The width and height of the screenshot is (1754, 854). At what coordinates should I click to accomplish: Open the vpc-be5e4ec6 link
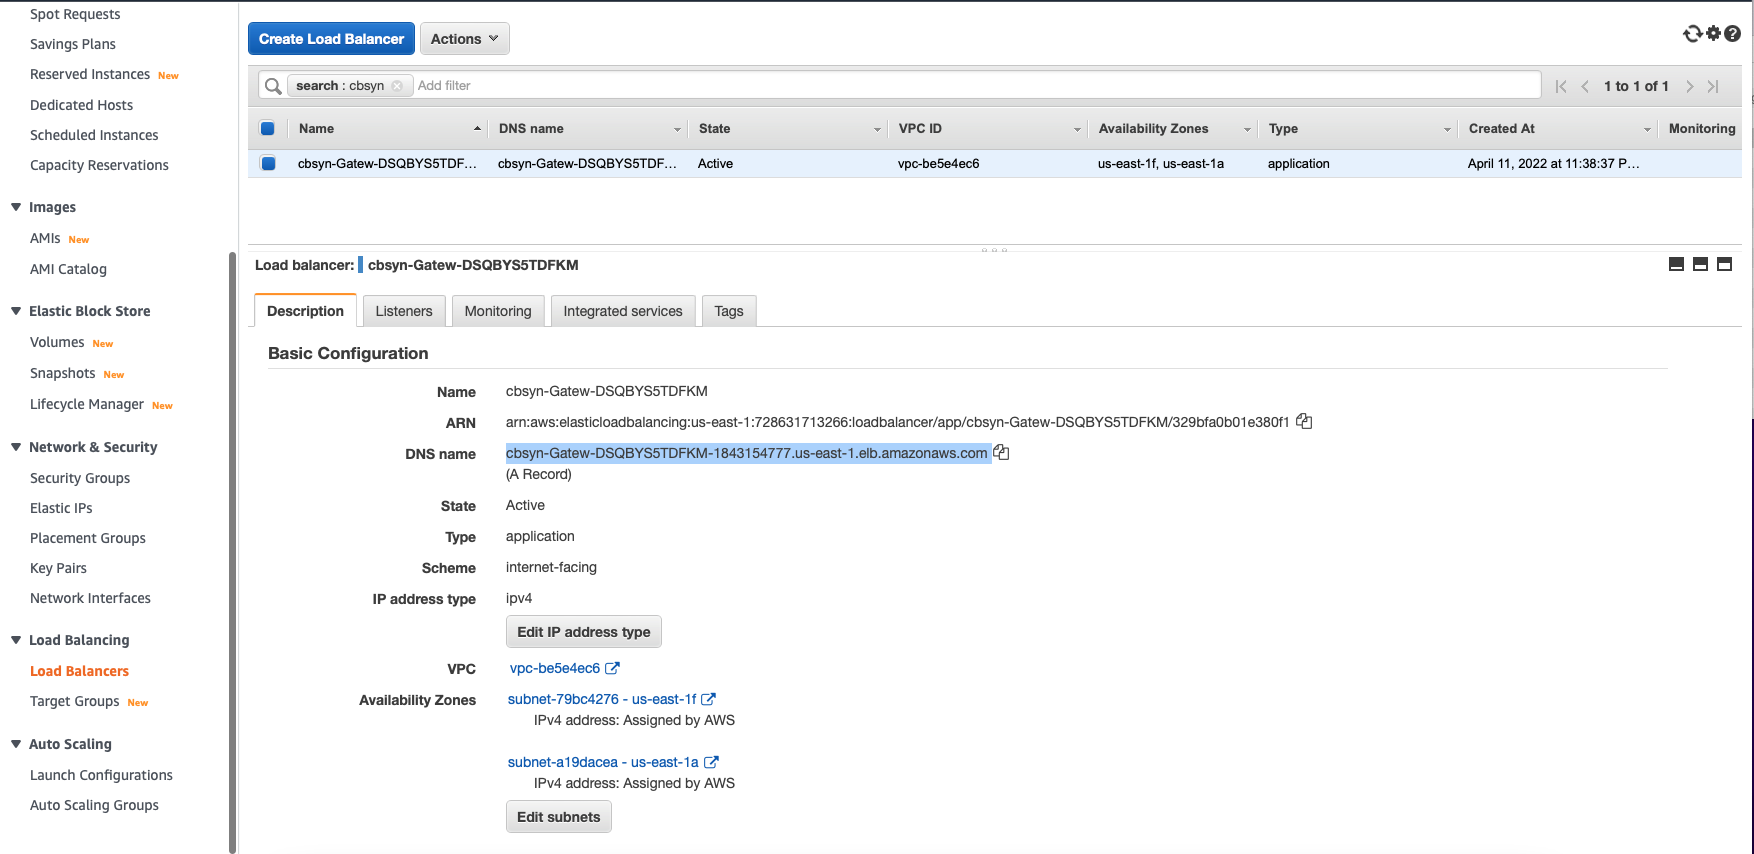pos(555,668)
